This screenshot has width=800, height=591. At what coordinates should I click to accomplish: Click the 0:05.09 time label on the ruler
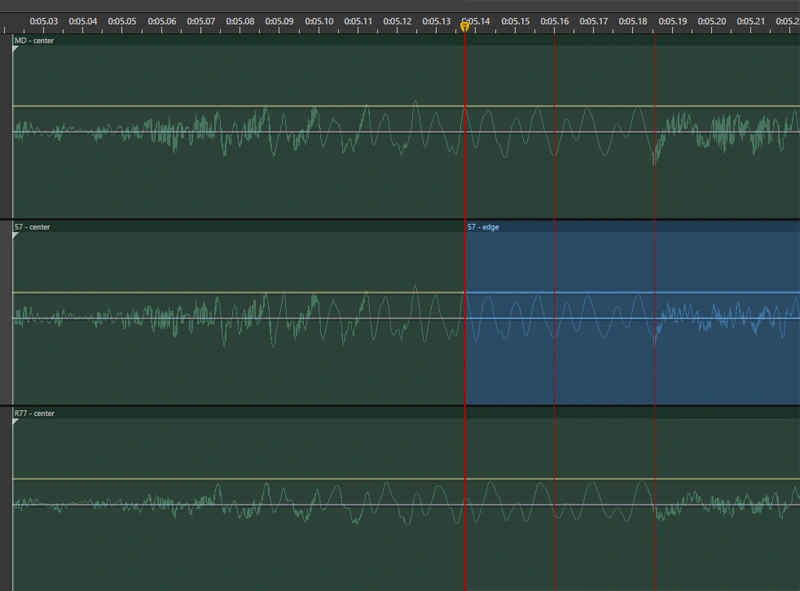pos(279,21)
